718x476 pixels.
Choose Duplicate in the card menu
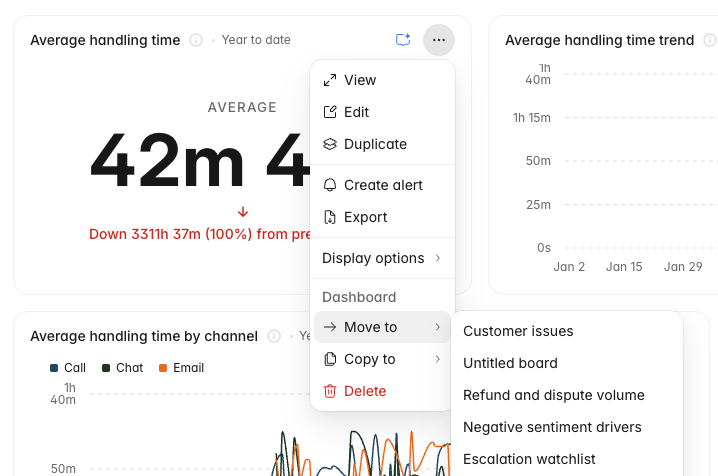382,144
